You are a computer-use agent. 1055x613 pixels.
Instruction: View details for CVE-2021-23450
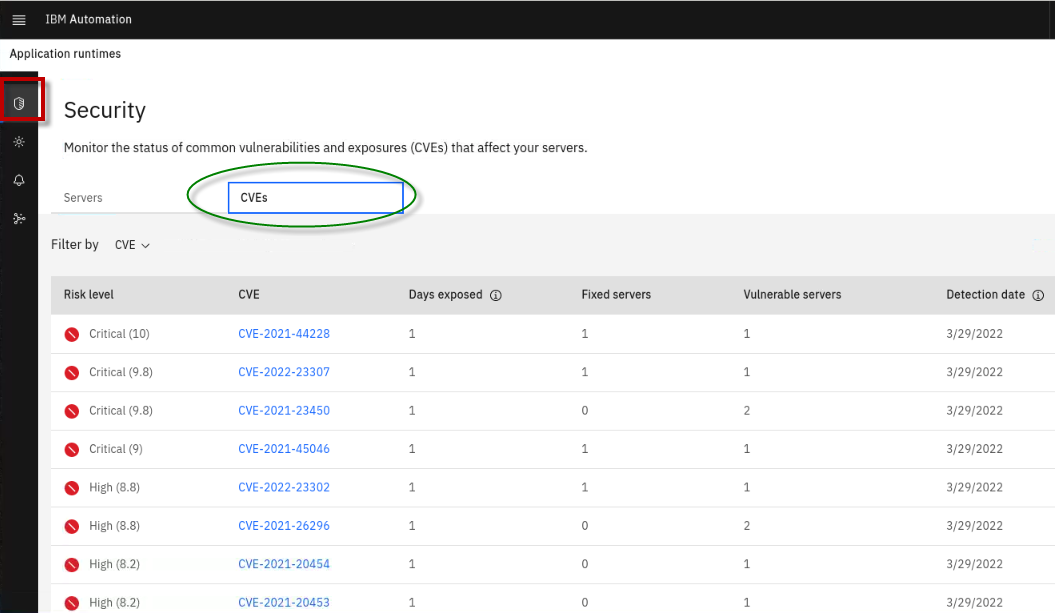click(x=284, y=411)
